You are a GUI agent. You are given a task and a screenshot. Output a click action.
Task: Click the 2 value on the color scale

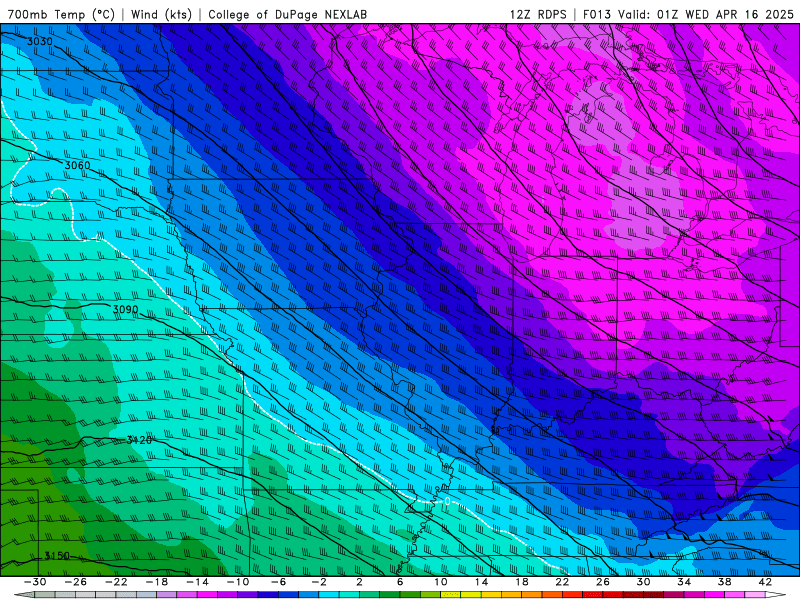pyautogui.click(x=359, y=582)
